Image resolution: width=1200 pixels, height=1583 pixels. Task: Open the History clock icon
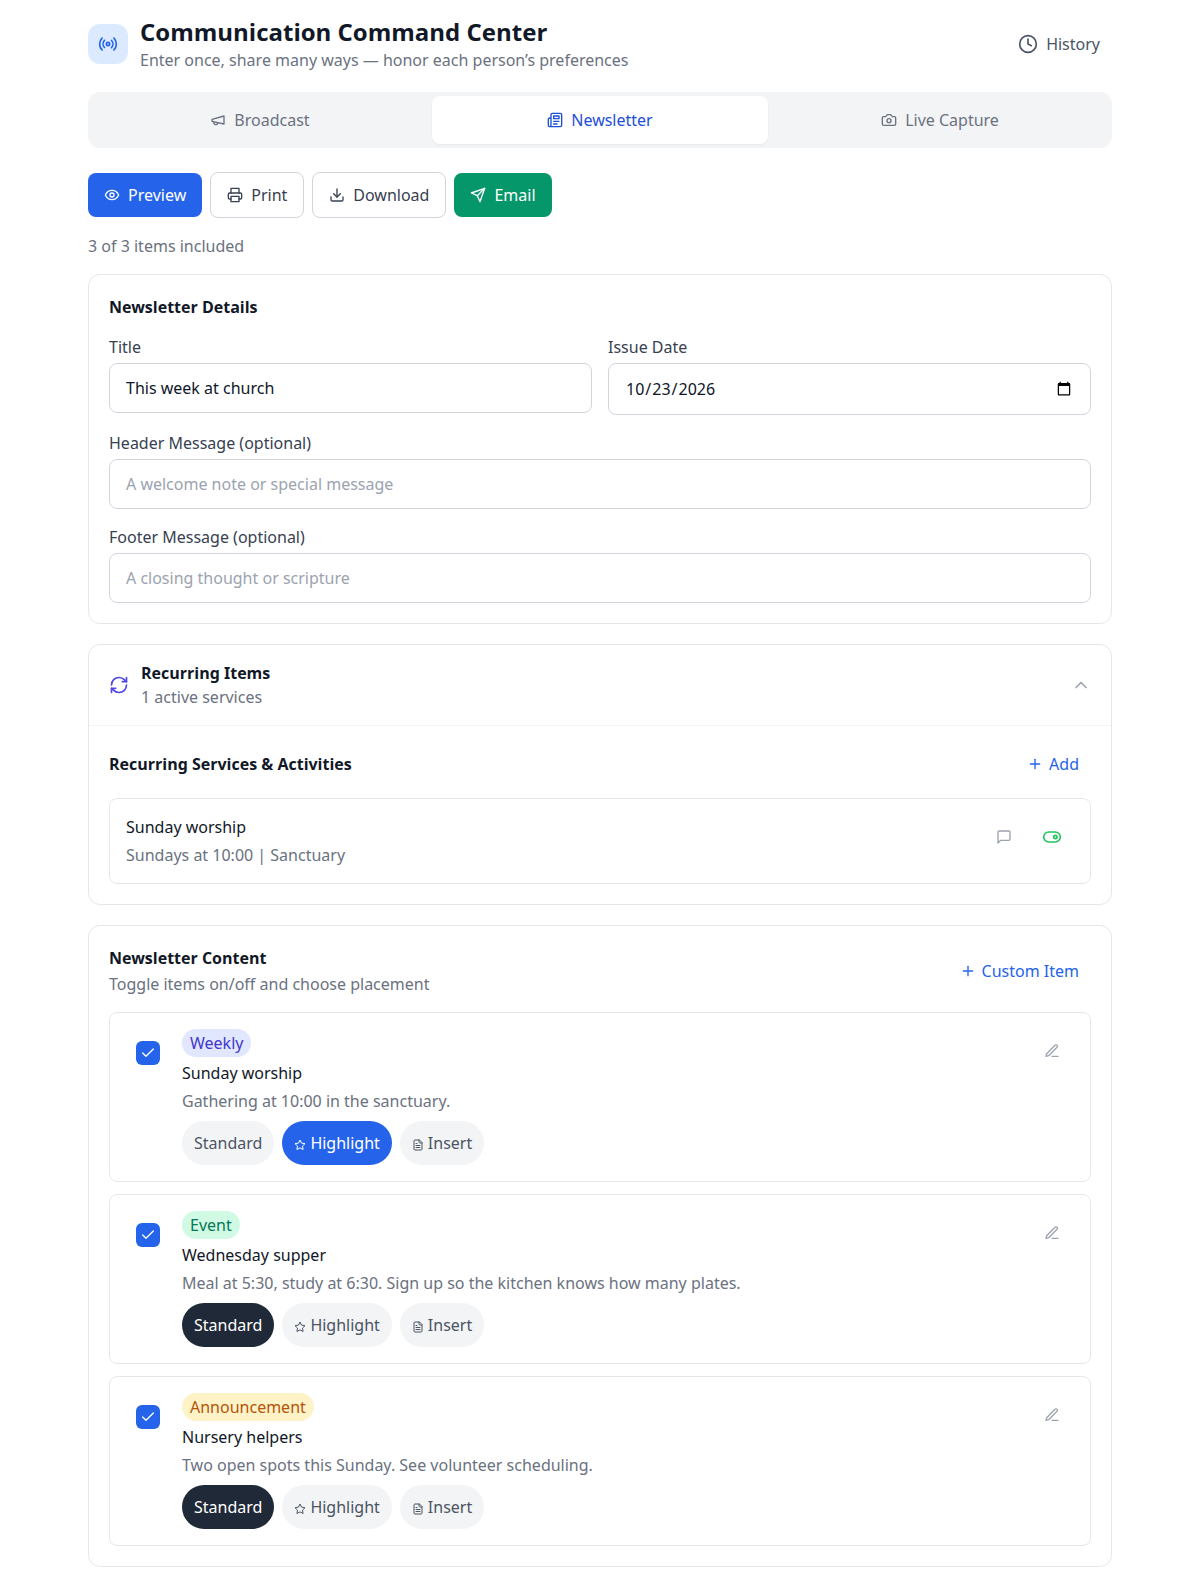[x=1027, y=44]
